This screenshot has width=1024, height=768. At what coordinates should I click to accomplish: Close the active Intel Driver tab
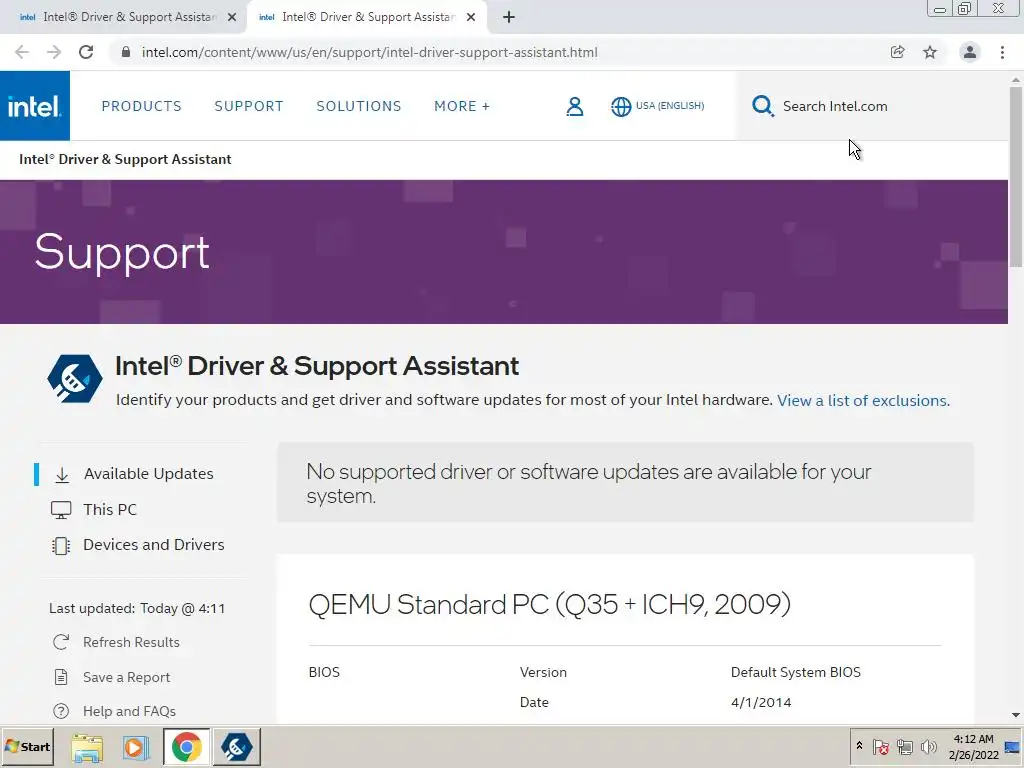471,17
